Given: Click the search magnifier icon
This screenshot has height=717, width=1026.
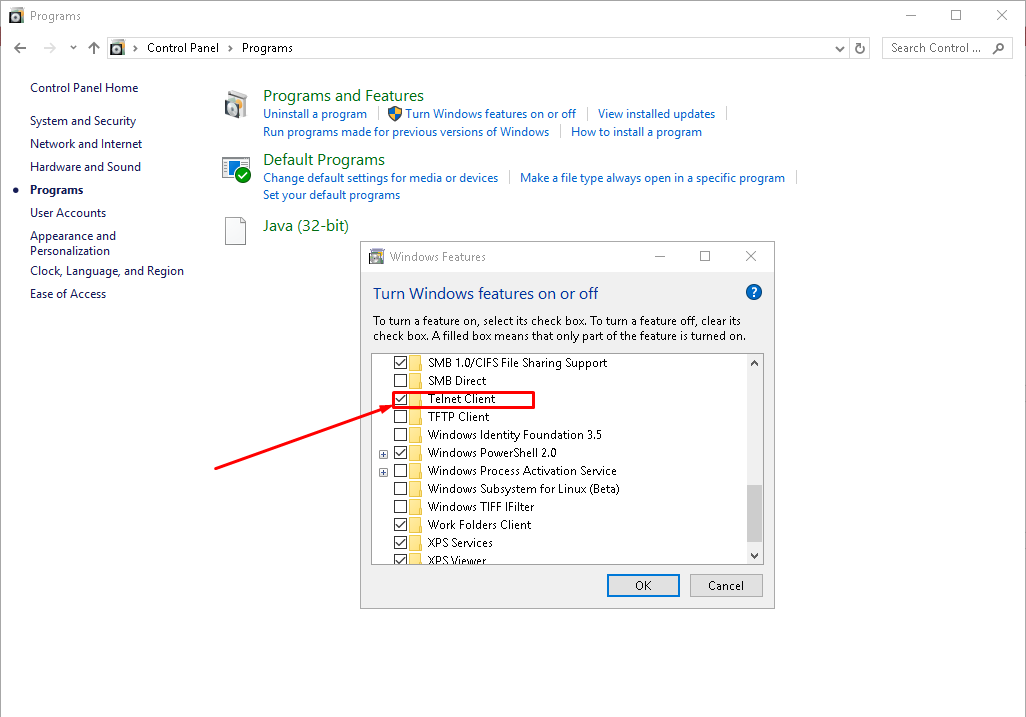Looking at the screenshot, I should 998,48.
